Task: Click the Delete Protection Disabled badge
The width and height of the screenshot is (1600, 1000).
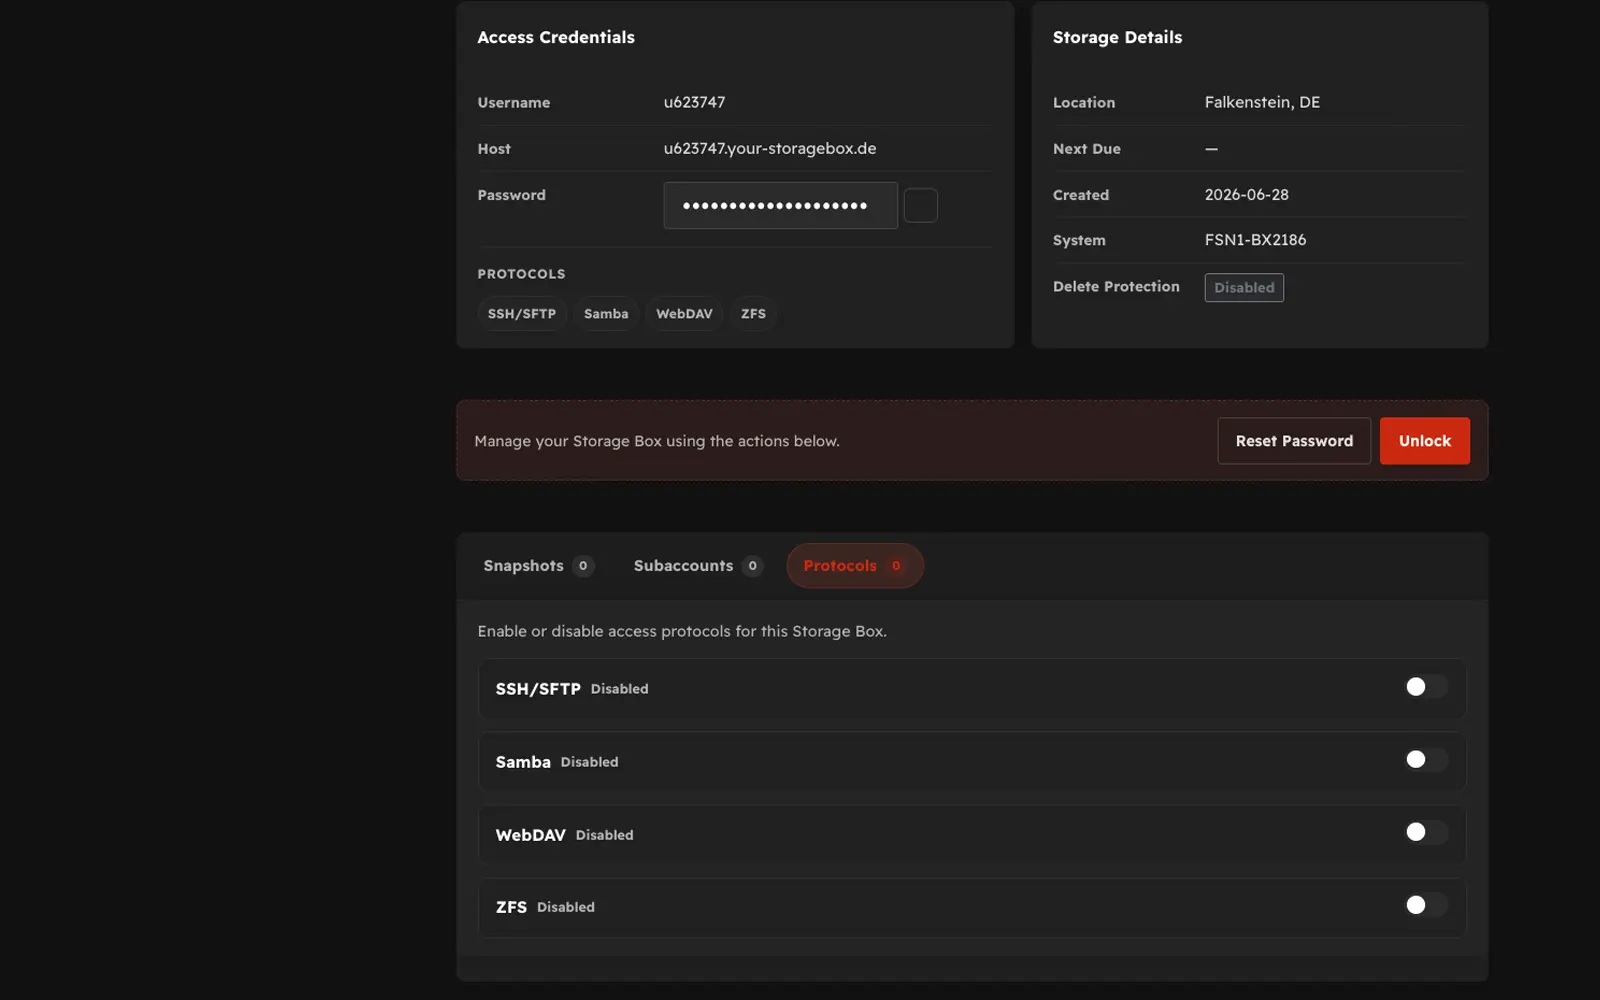Action: point(1244,287)
